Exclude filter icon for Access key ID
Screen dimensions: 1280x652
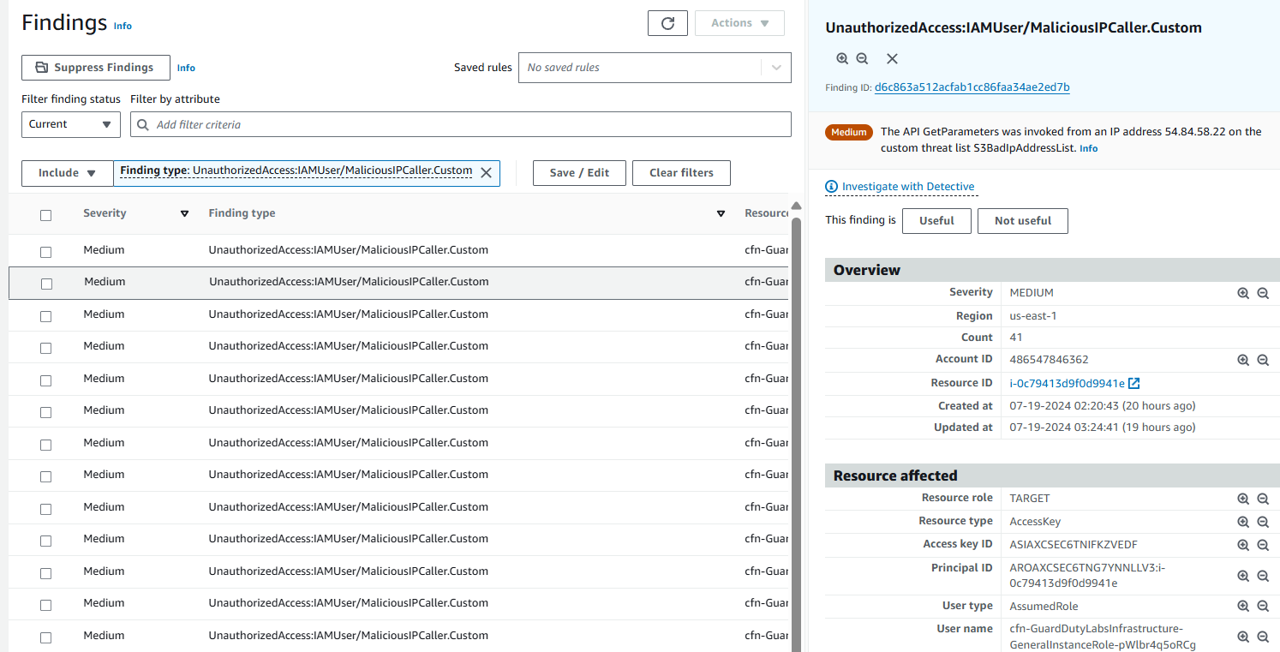click(x=1263, y=545)
